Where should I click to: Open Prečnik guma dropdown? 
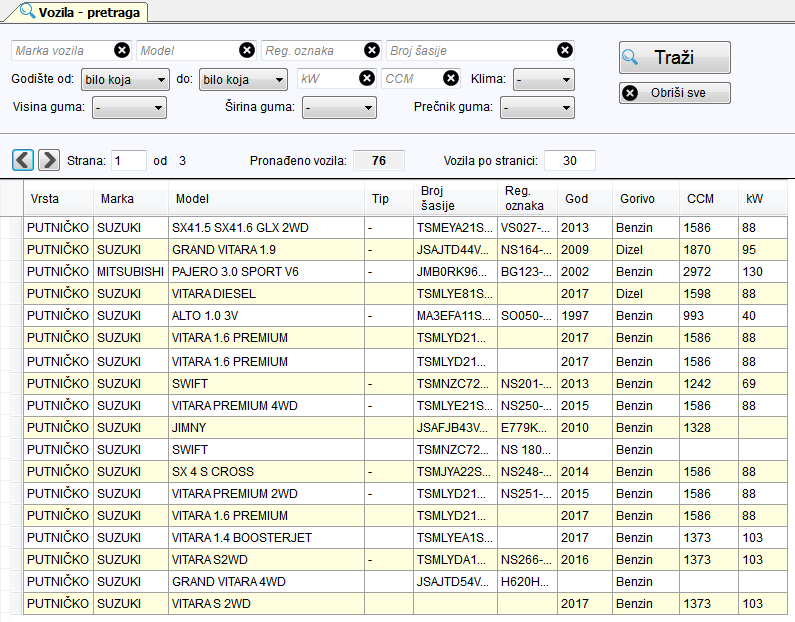point(537,107)
